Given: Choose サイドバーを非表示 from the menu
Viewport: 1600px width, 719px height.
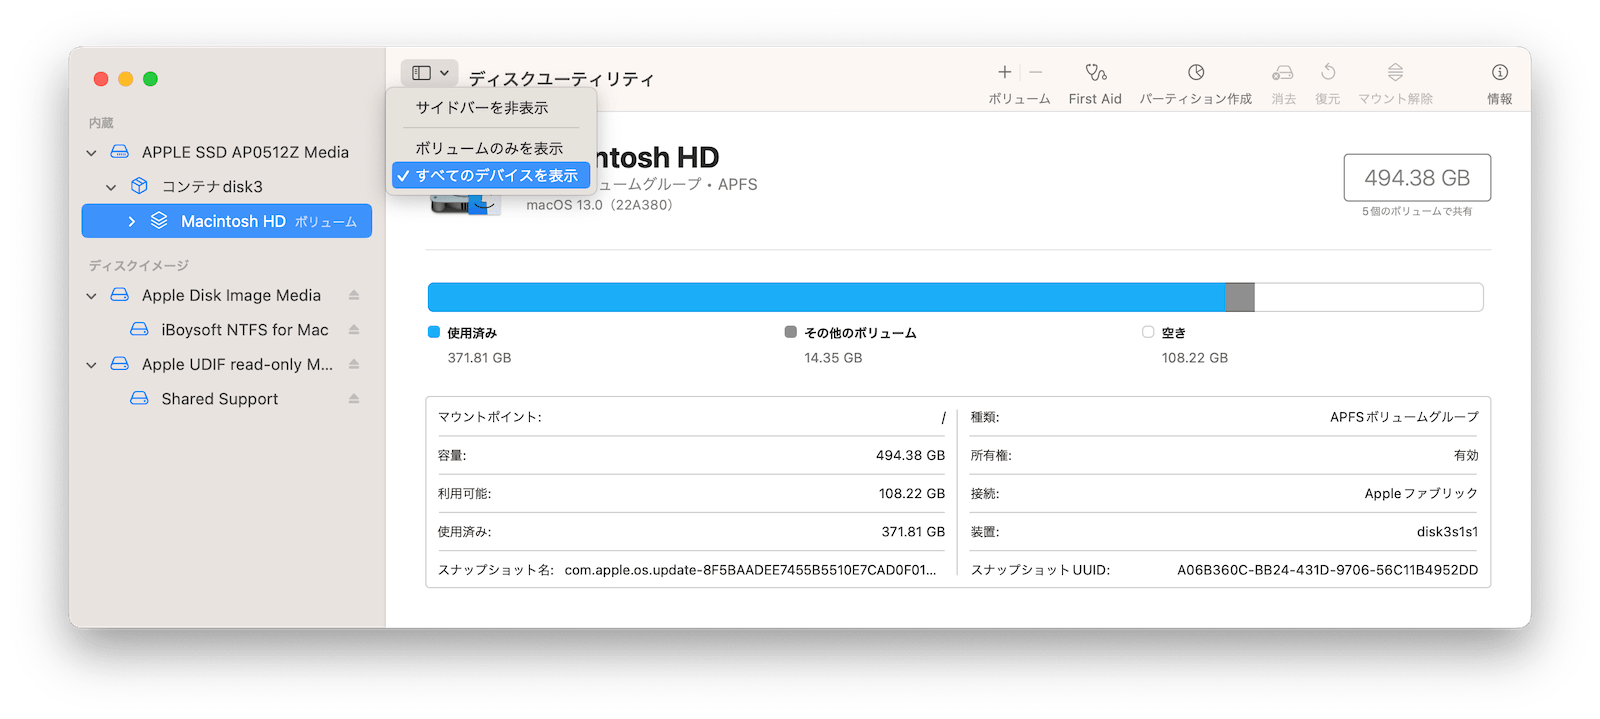Looking at the screenshot, I should pos(482,108).
